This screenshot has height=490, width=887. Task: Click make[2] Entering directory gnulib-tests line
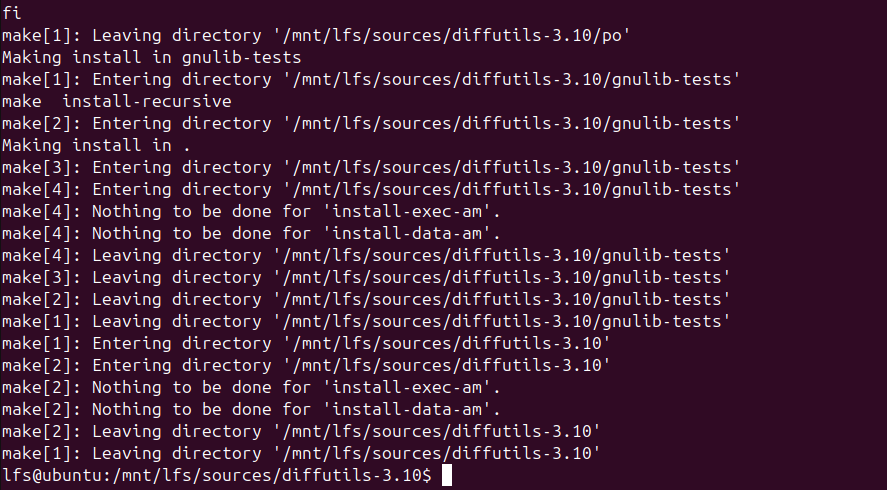370,123
